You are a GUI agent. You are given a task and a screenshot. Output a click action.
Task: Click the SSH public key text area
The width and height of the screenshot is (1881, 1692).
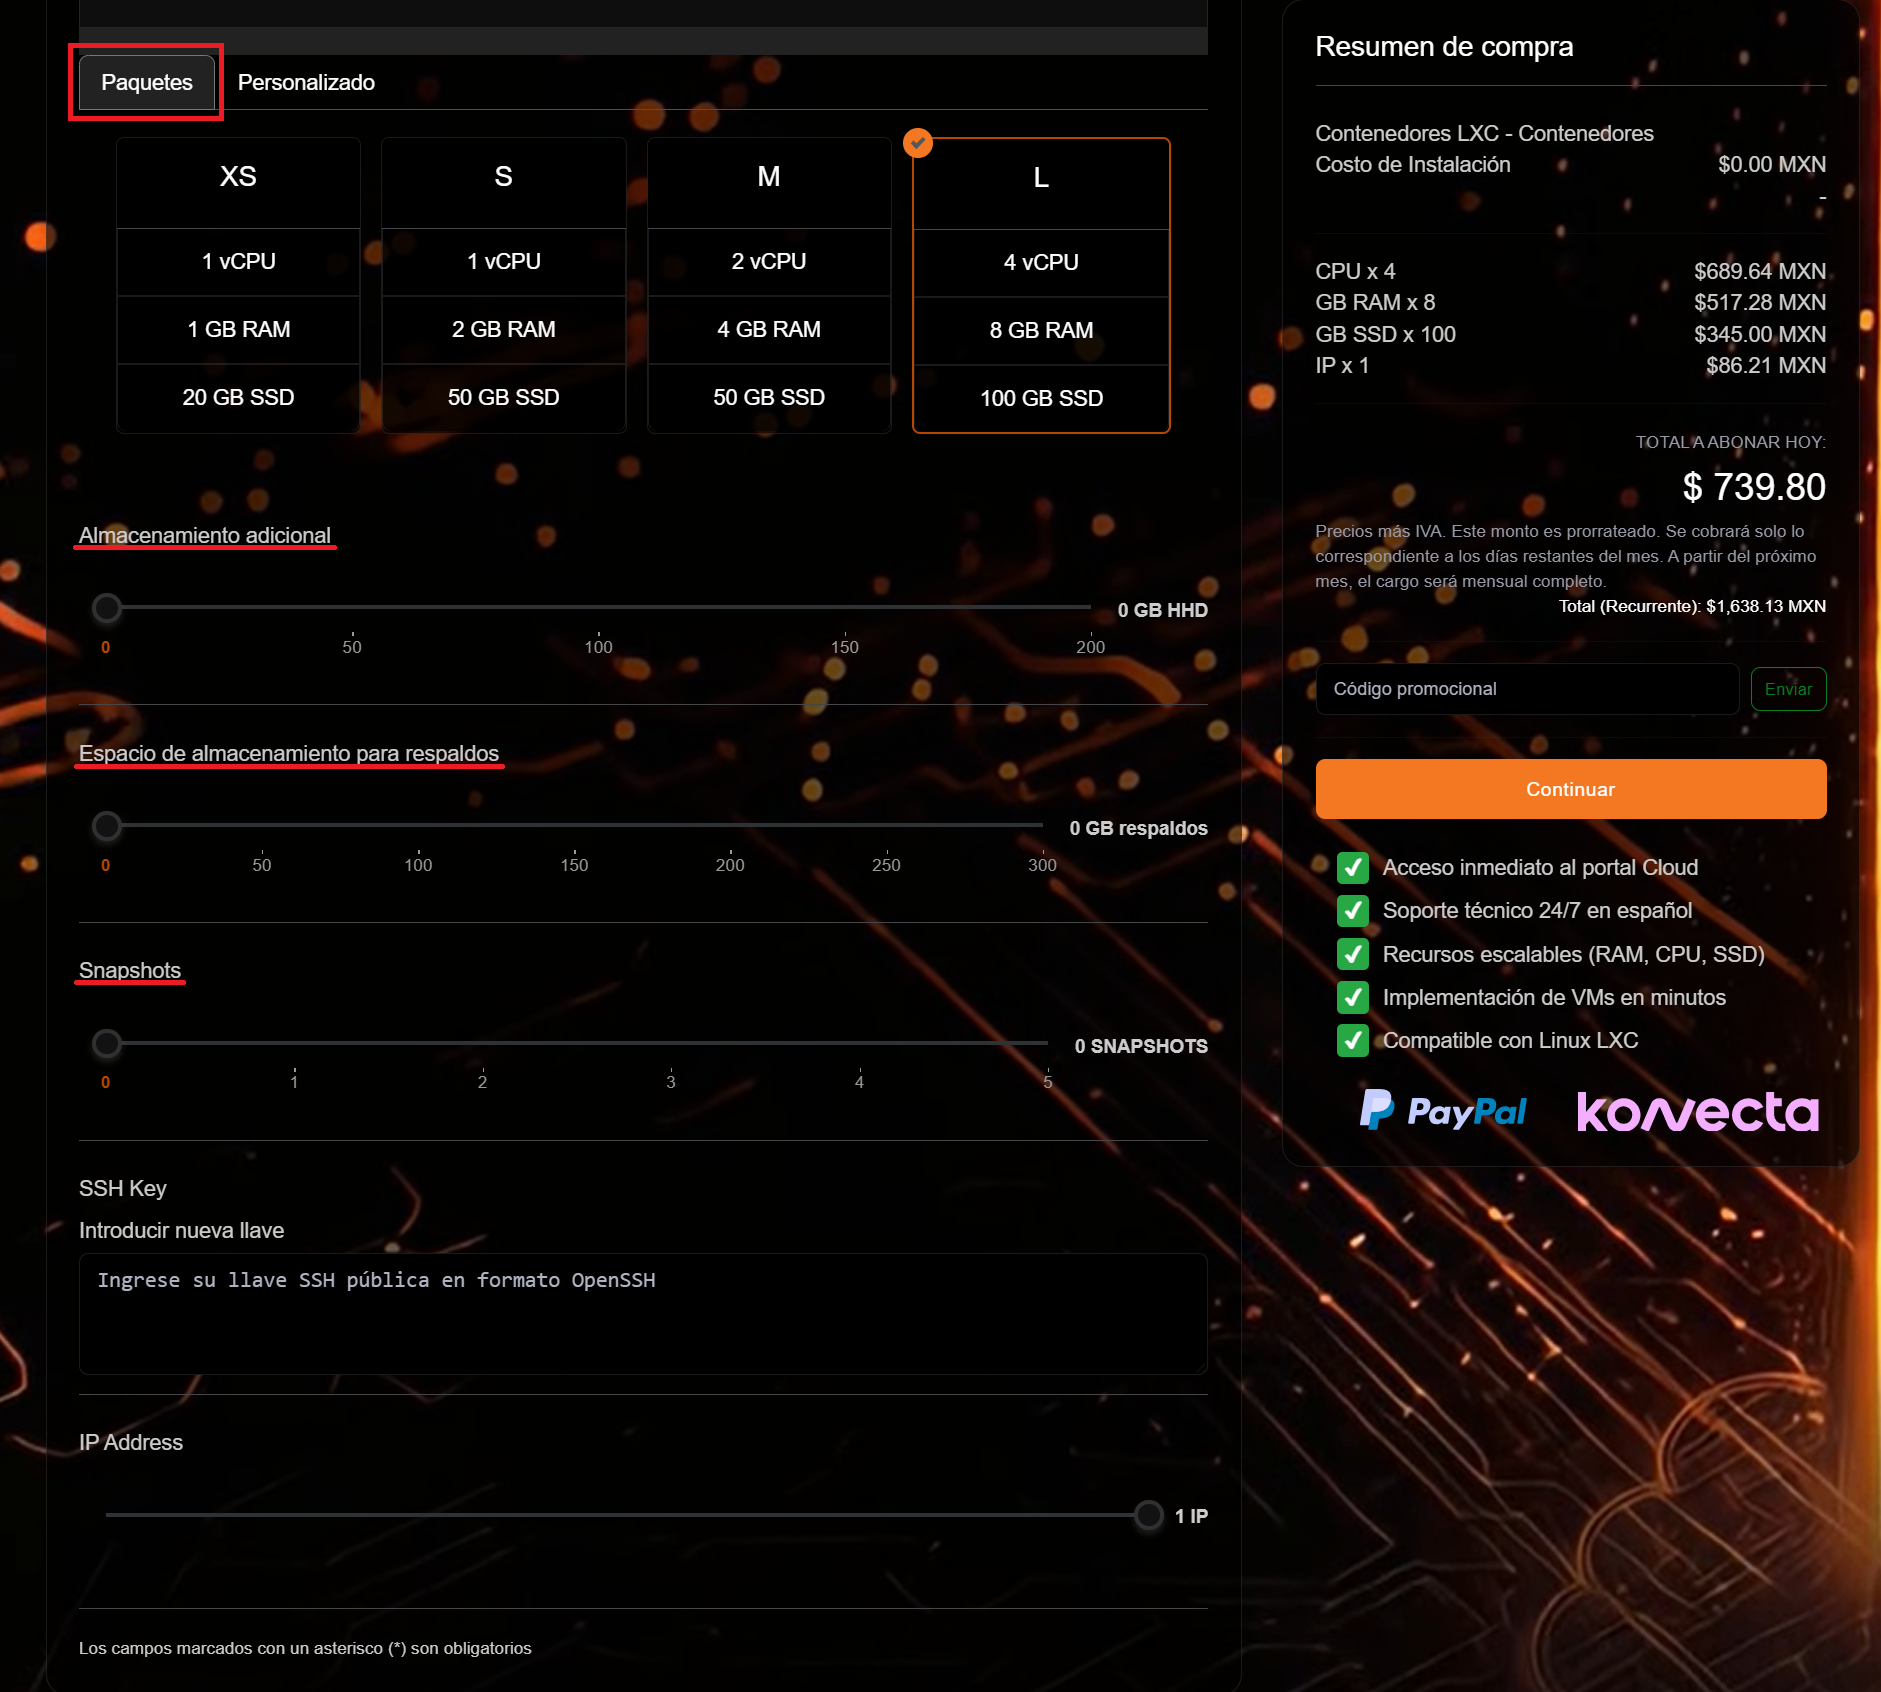[x=642, y=1313]
